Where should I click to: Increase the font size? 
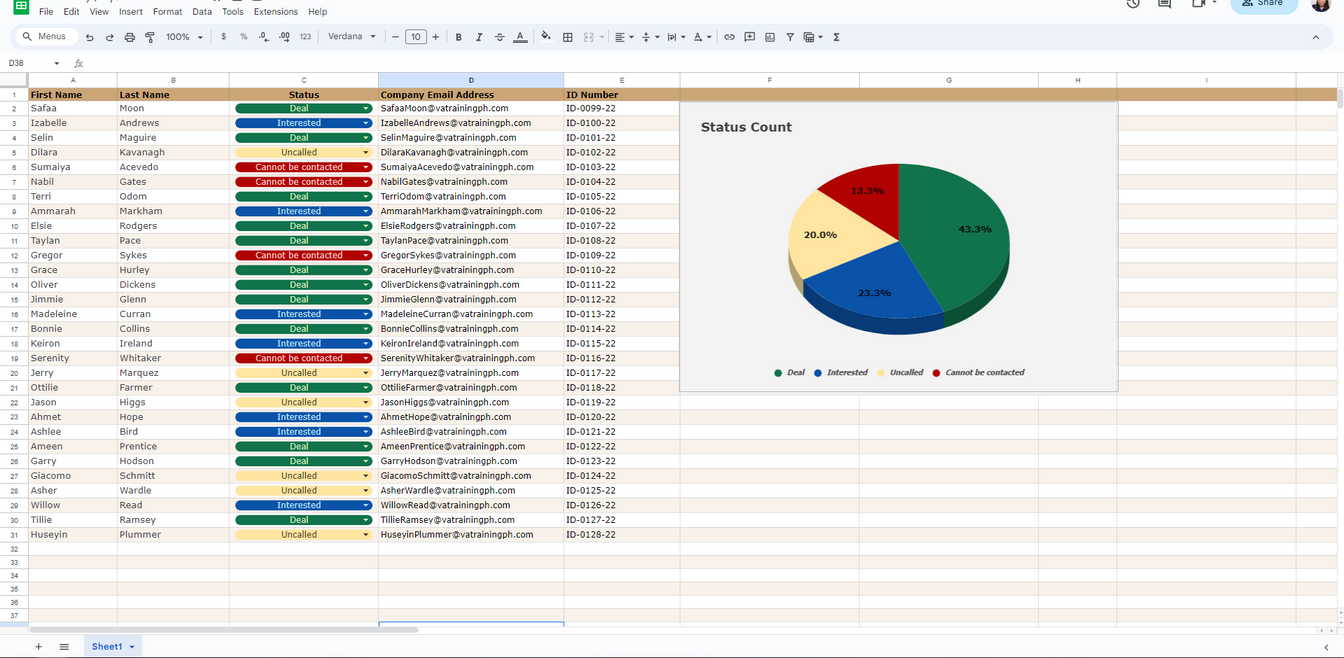point(435,37)
